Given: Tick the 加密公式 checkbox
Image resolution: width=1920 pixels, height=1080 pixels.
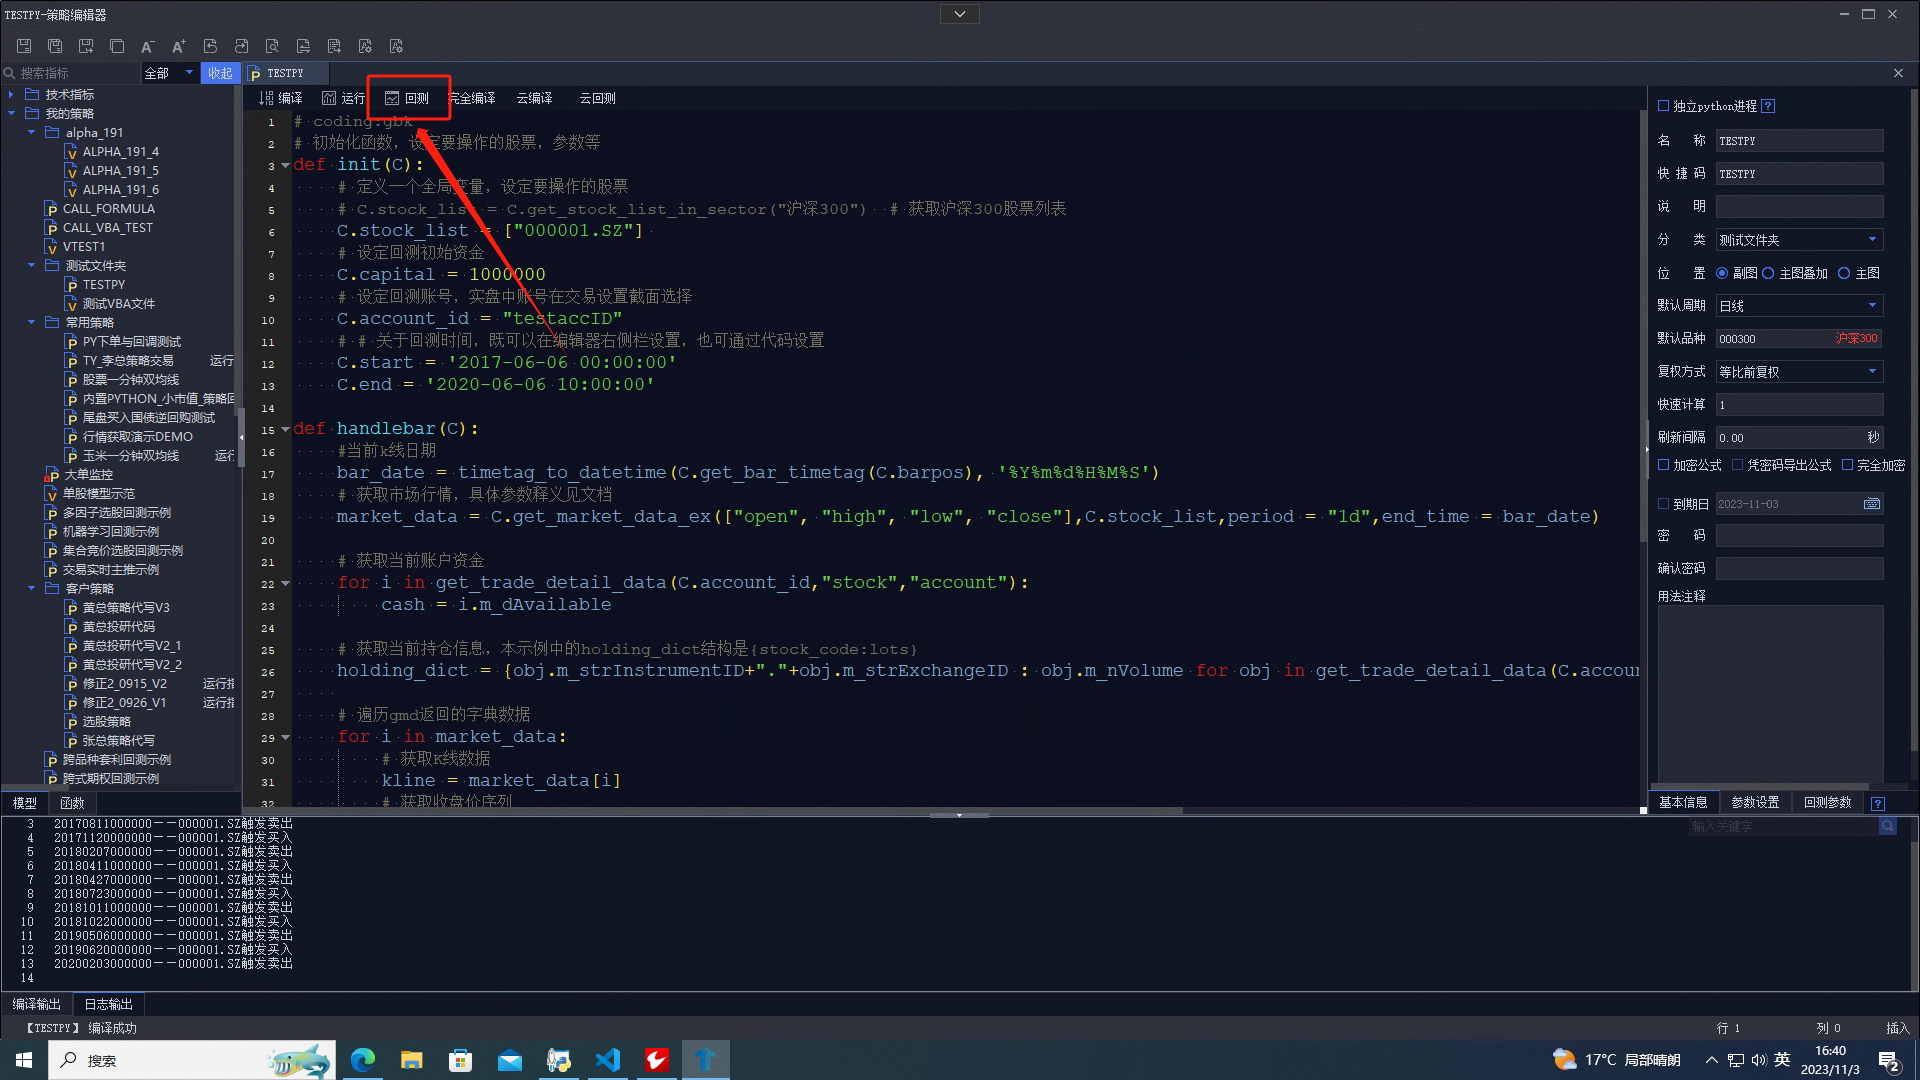Looking at the screenshot, I should 1664,465.
